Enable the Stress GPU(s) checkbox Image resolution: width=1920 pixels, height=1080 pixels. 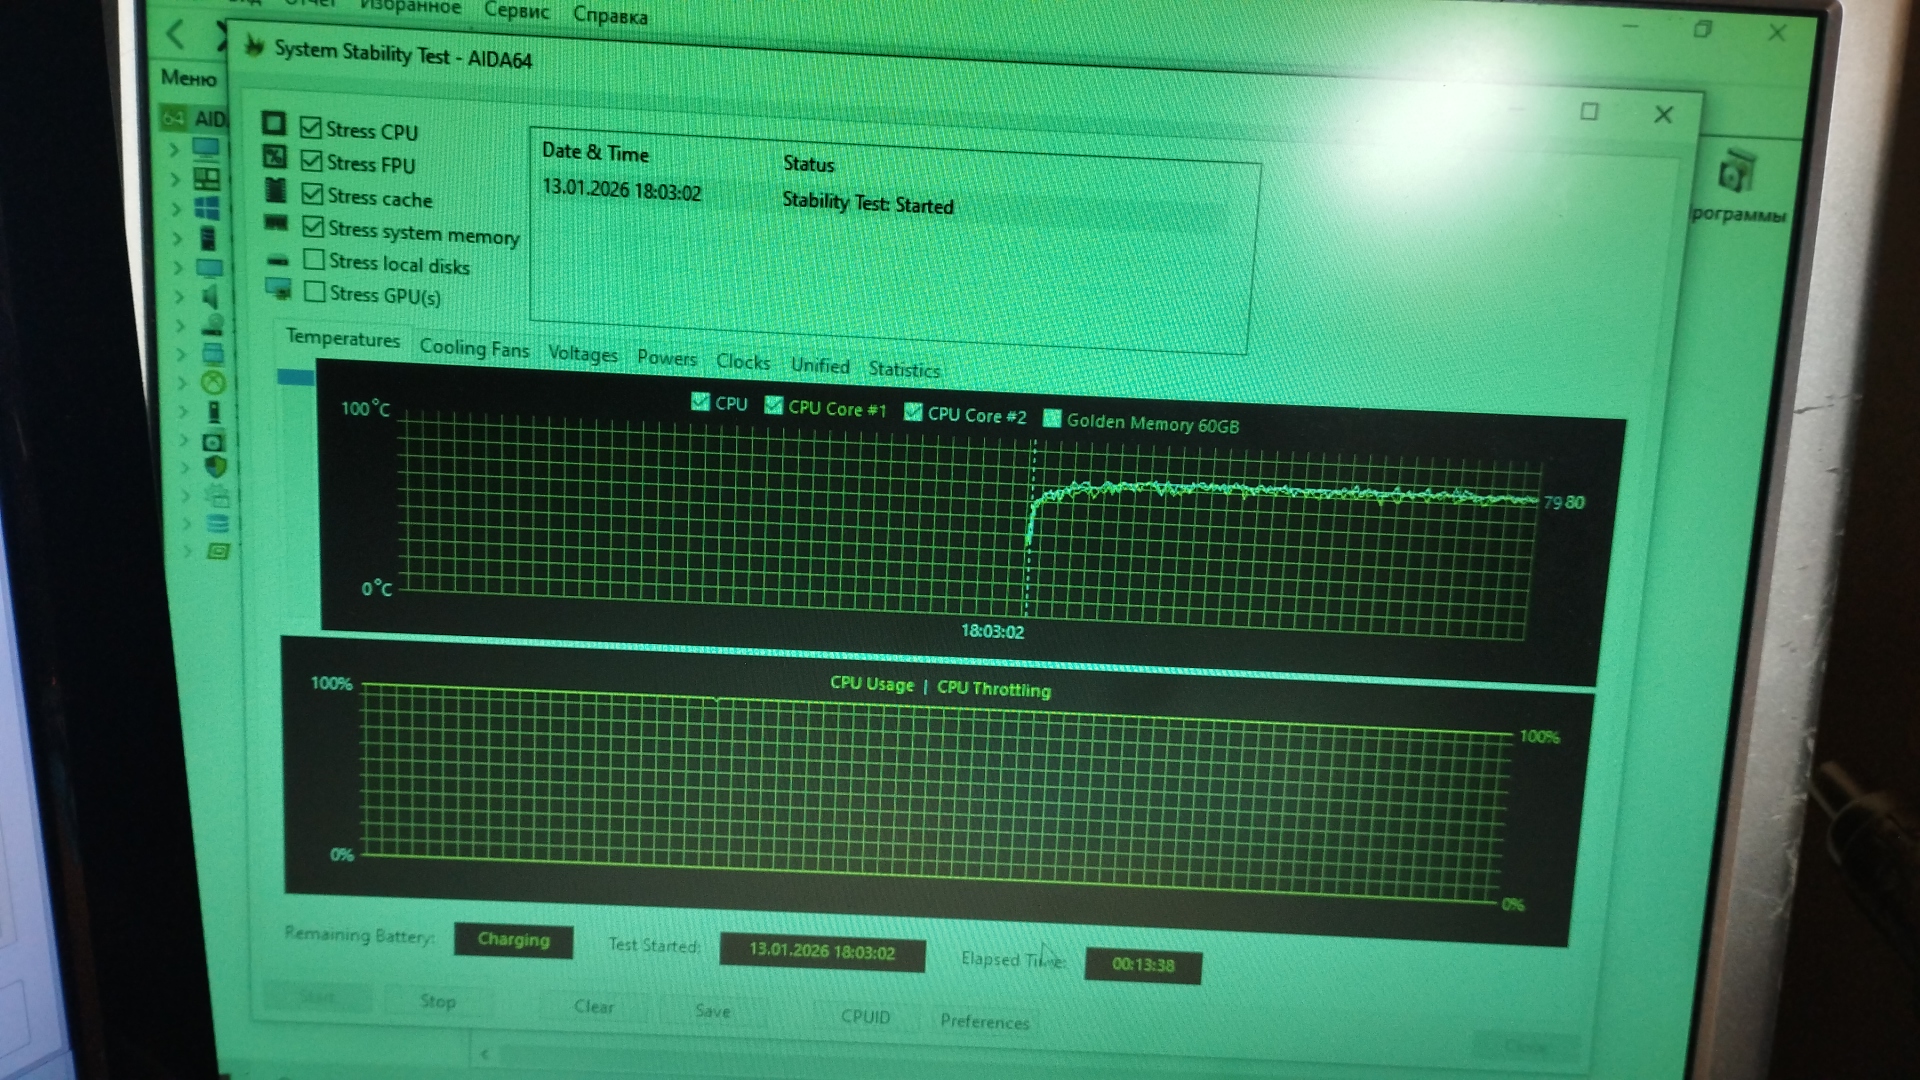tap(315, 292)
